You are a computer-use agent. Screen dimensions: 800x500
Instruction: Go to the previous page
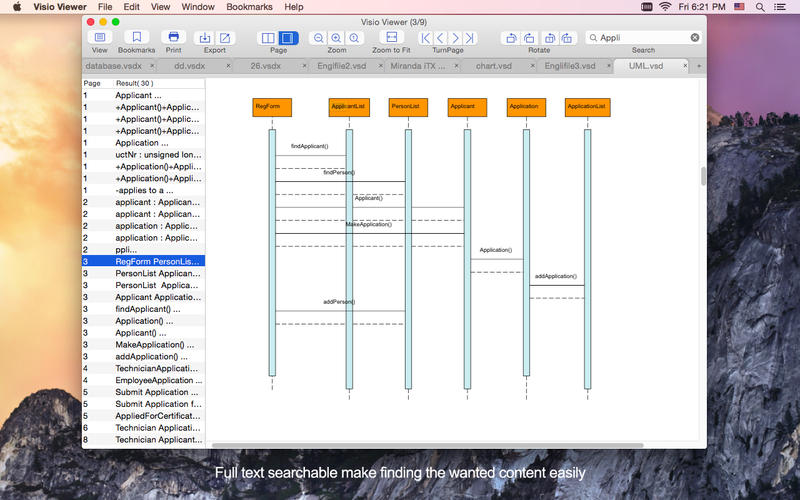tap(440, 38)
